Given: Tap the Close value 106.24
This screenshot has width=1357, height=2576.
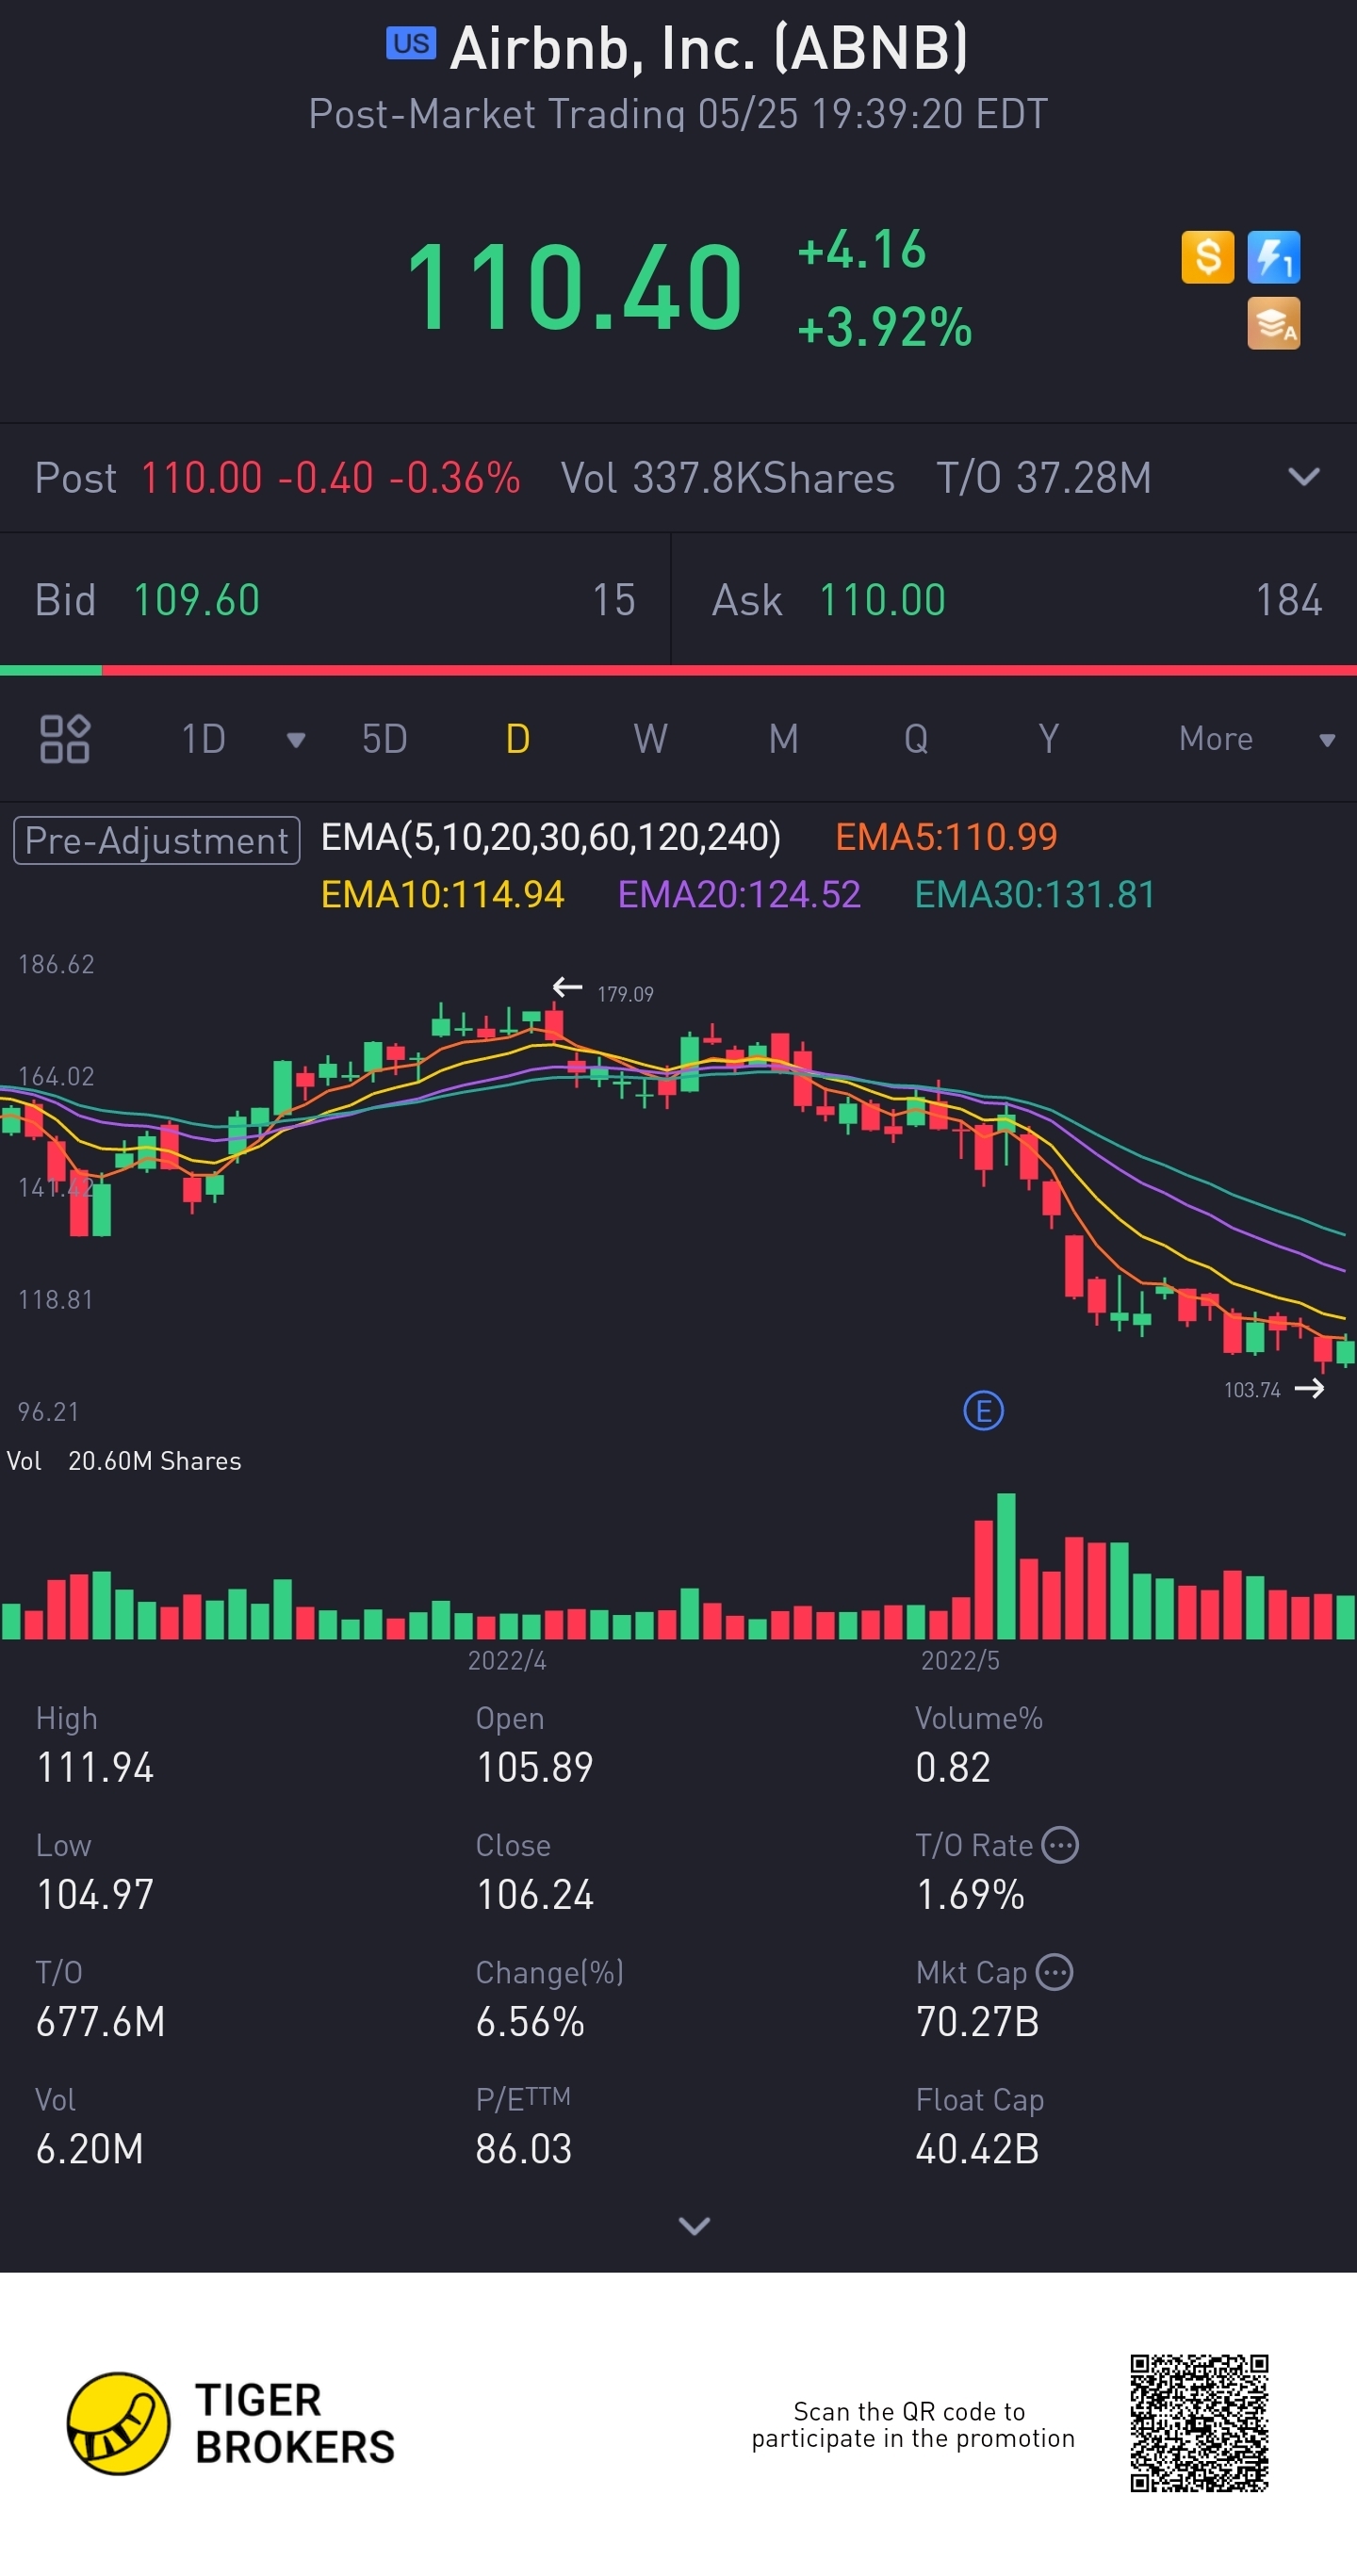Looking at the screenshot, I should pos(534,1894).
